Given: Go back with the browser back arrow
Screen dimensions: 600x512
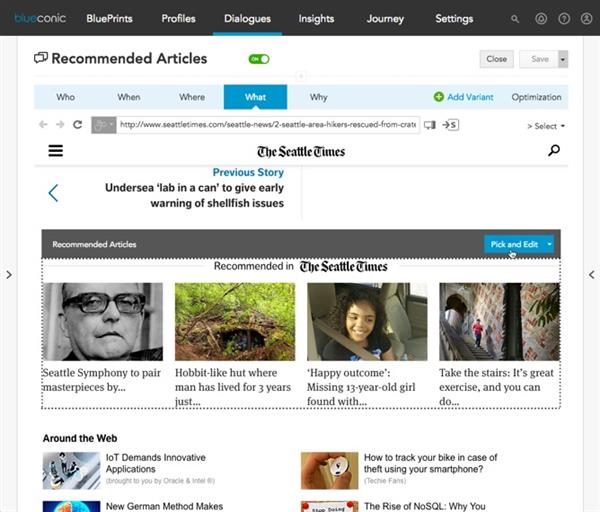Looking at the screenshot, I should (x=43, y=124).
